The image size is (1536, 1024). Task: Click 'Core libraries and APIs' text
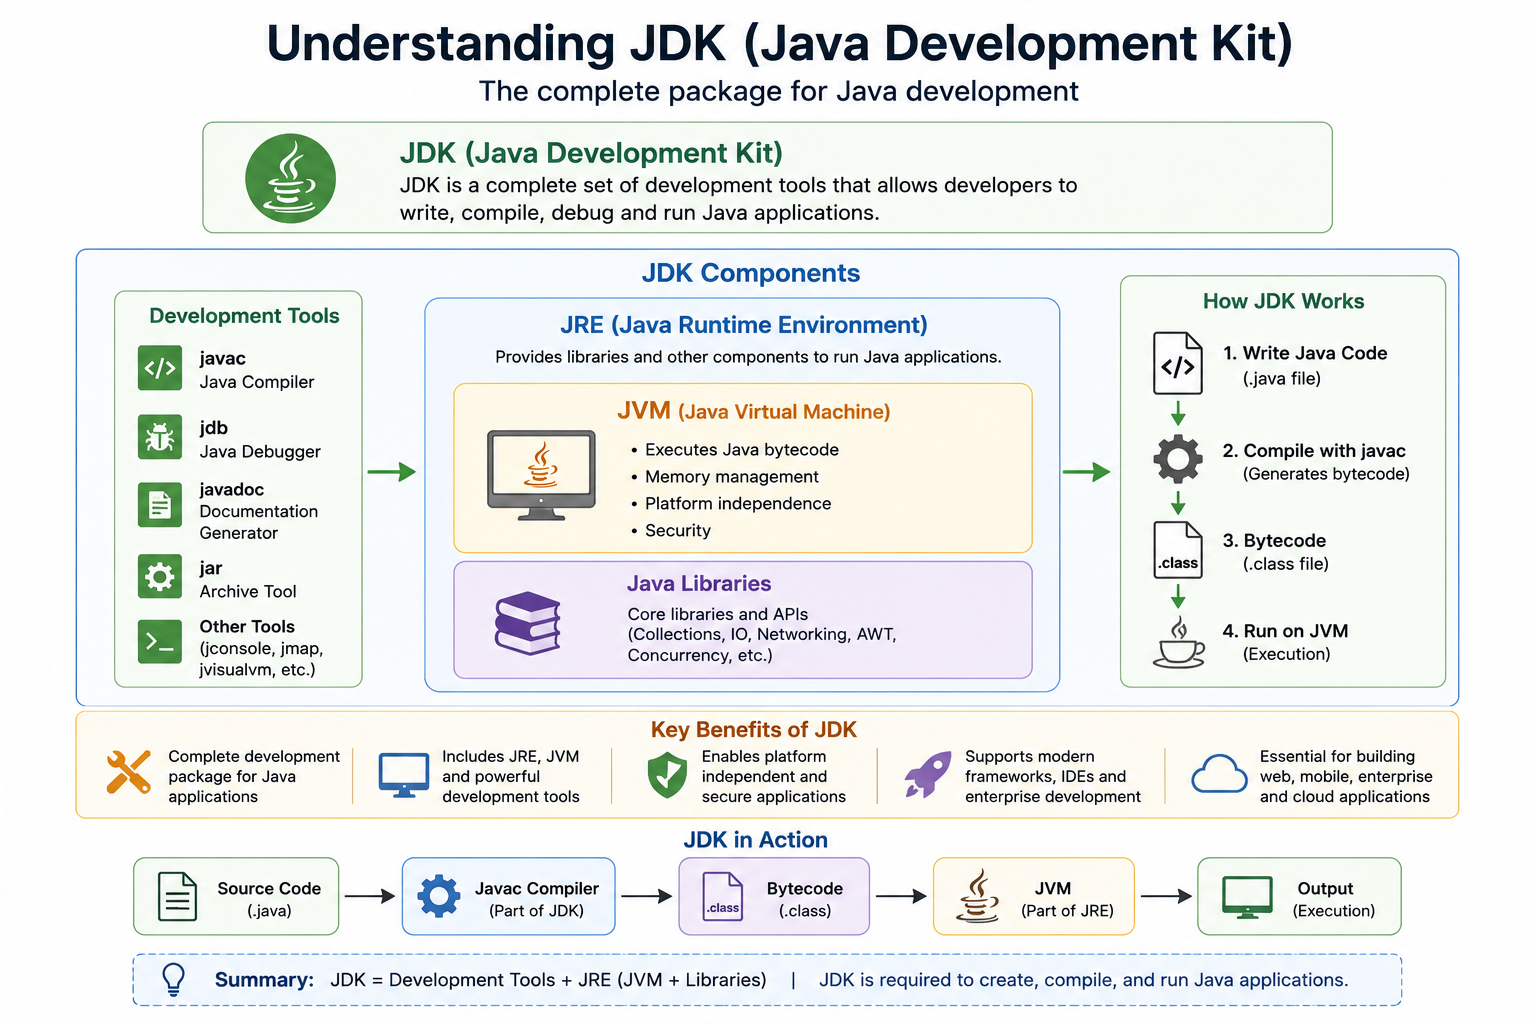tap(717, 614)
